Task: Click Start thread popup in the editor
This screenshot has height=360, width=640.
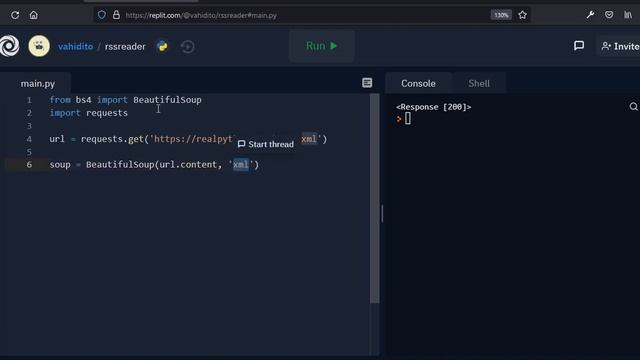Action: tap(265, 144)
